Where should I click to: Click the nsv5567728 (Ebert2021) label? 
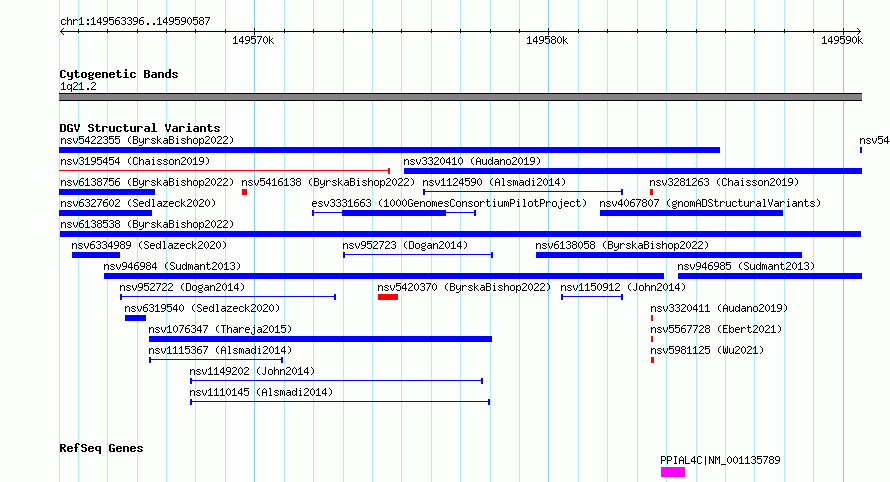point(716,329)
